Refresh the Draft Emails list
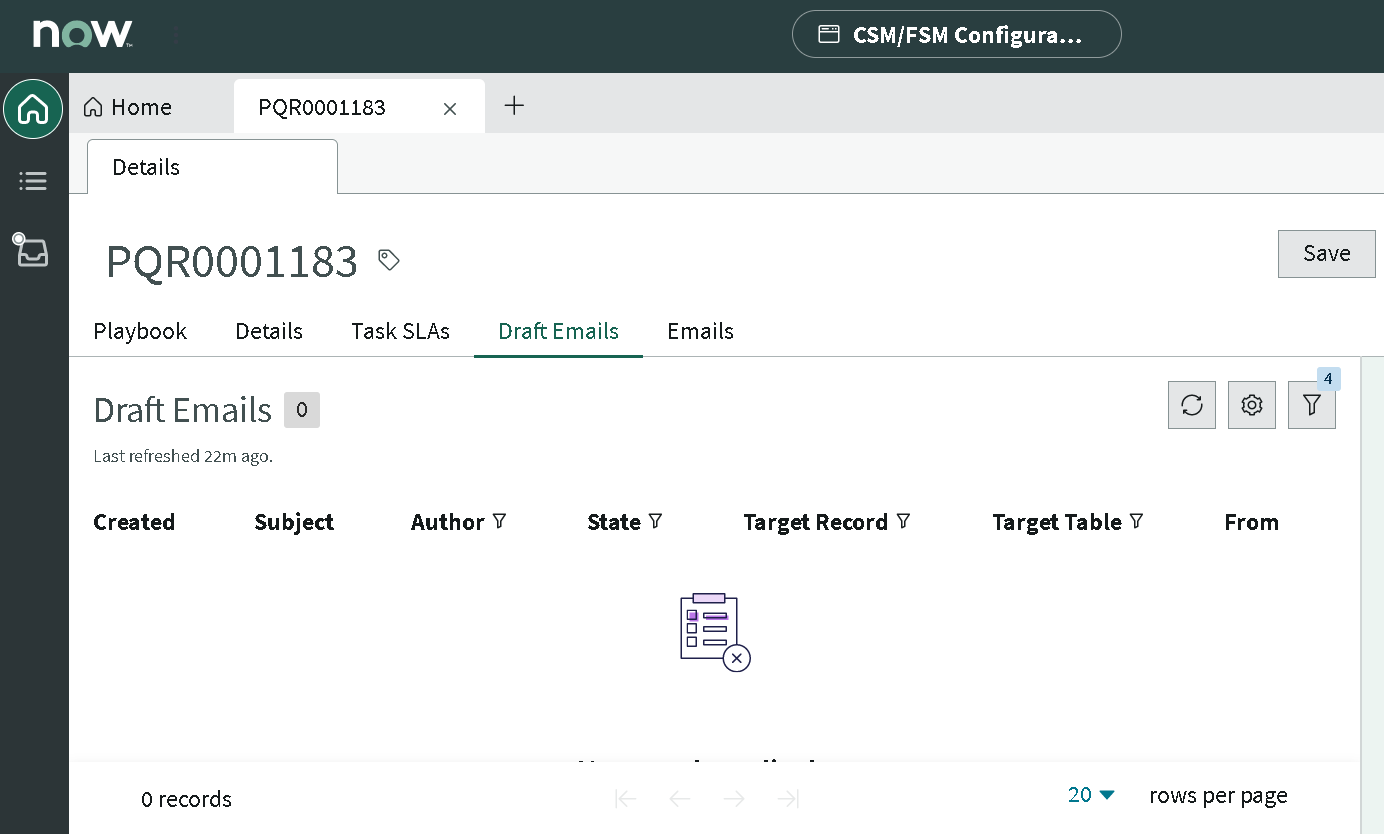The height and width of the screenshot is (834, 1384). 1191,404
